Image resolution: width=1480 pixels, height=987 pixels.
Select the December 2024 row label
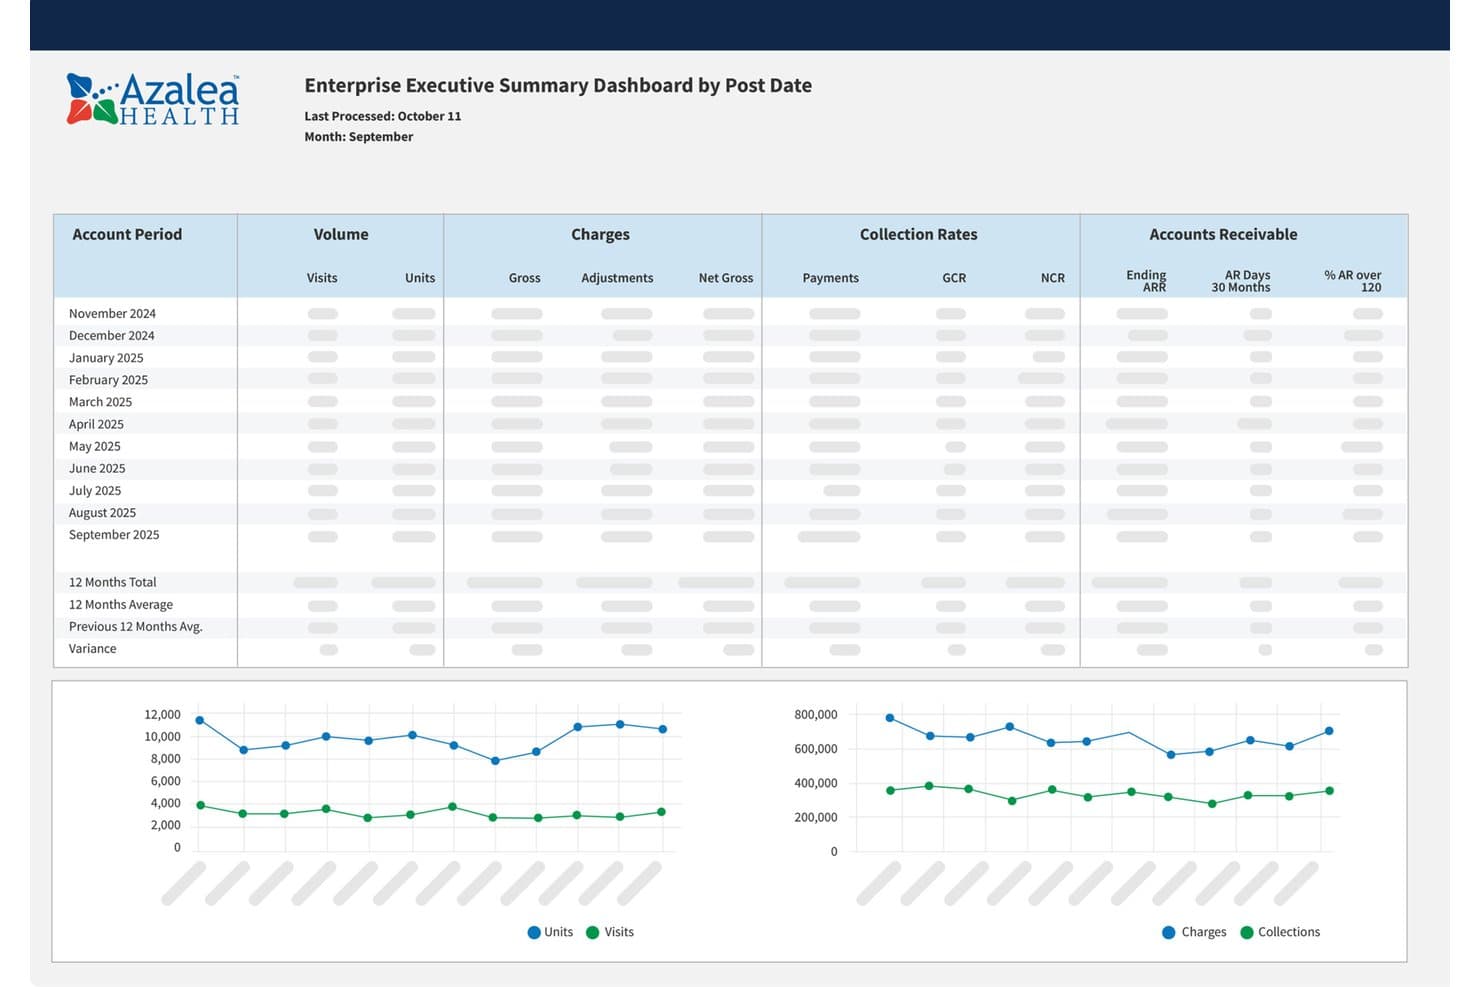(111, 335)
